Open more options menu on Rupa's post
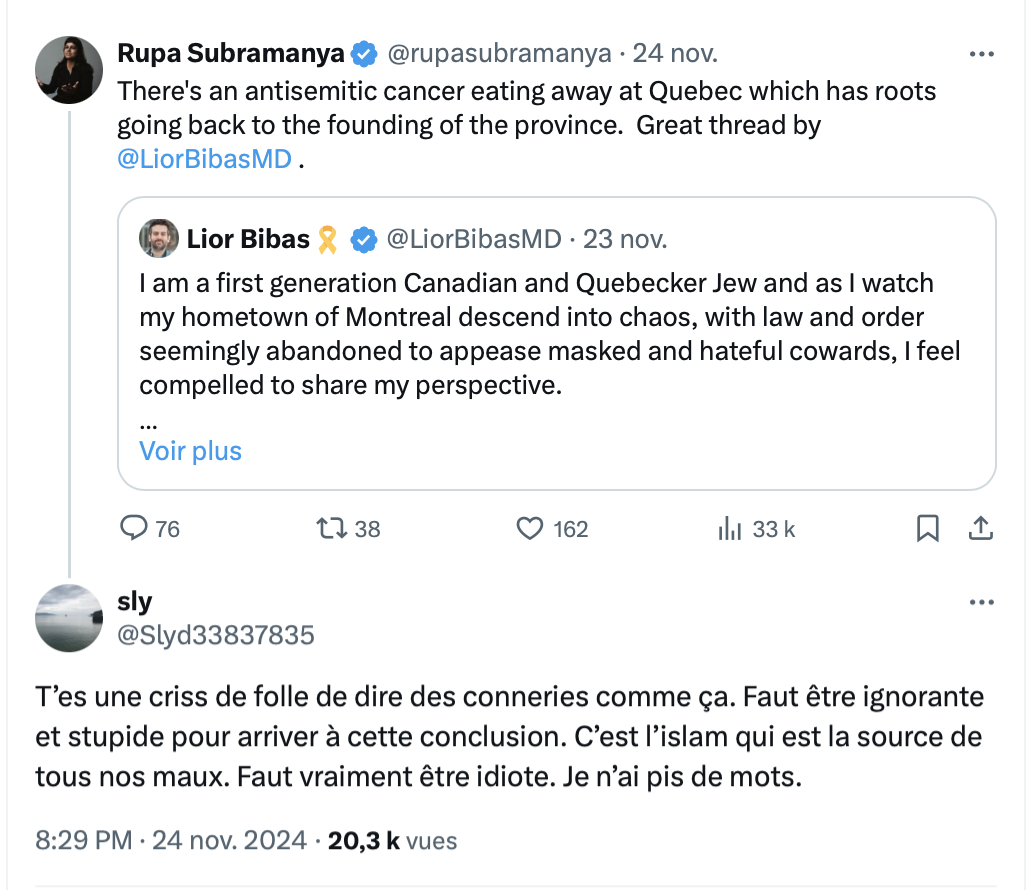This screenshot has height=890, width=1034. click(982, 53)
